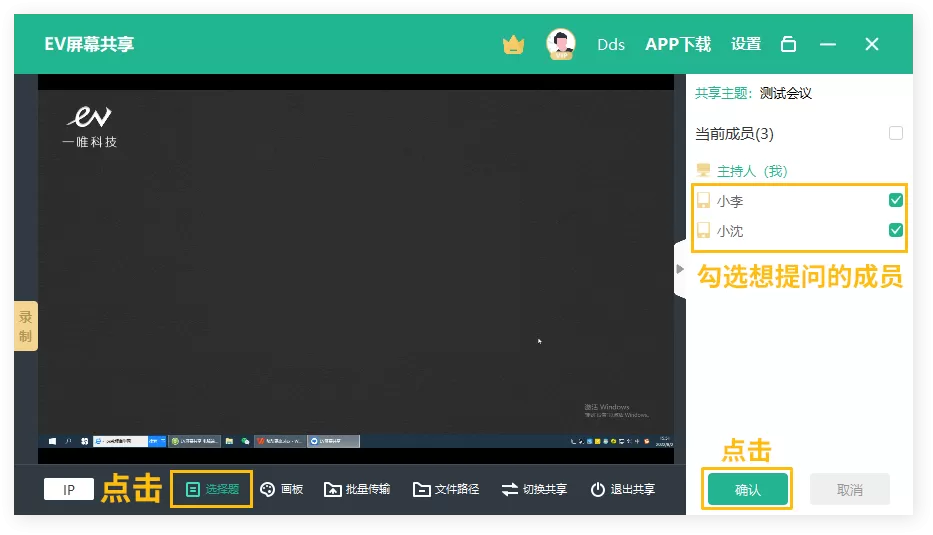Click the 小沈 device icon
Viewport: 933px width, 535px height.
point(703,230)
